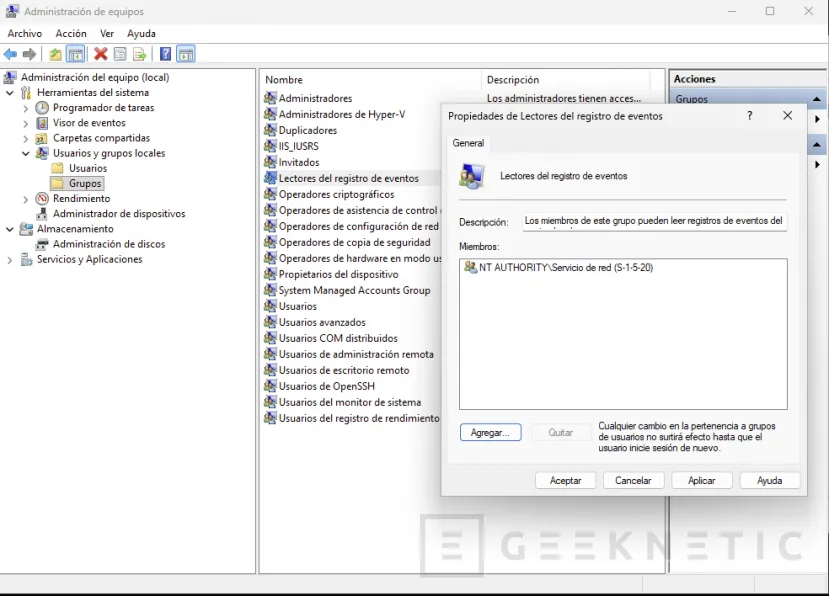Click Aceptar in properties dialog
The height and width of the screenshot is (596, 829).
(x=565, y=480)
